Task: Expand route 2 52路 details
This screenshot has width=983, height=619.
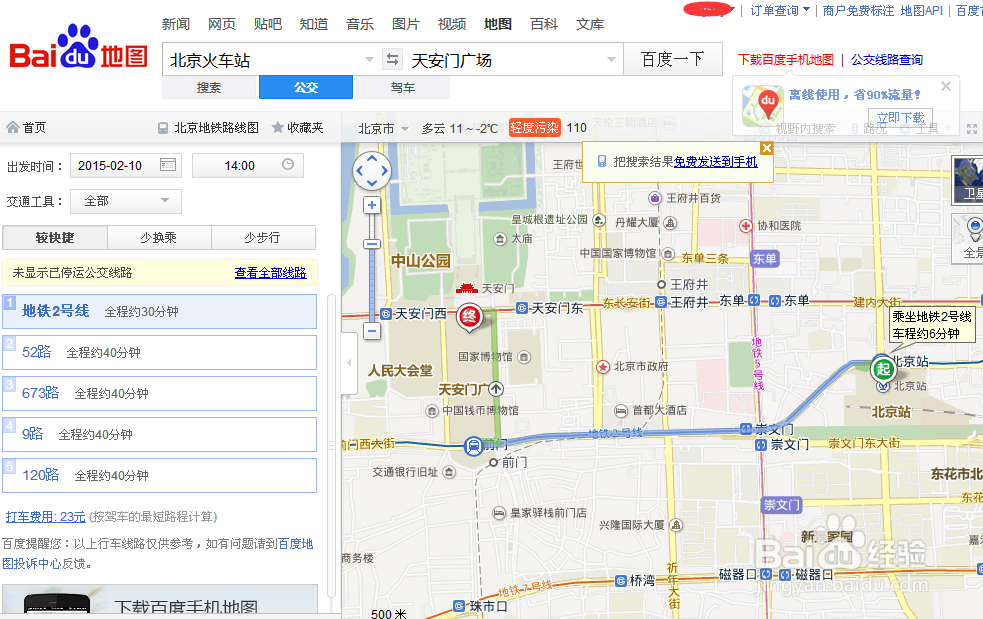Action: click(160, 352)
